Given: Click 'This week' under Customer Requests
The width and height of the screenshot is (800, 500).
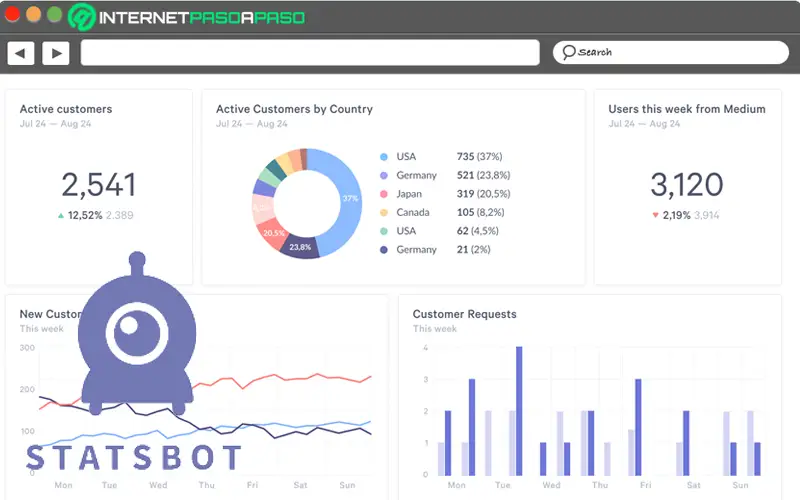Looking at the screenshot, I should point(435,329).
